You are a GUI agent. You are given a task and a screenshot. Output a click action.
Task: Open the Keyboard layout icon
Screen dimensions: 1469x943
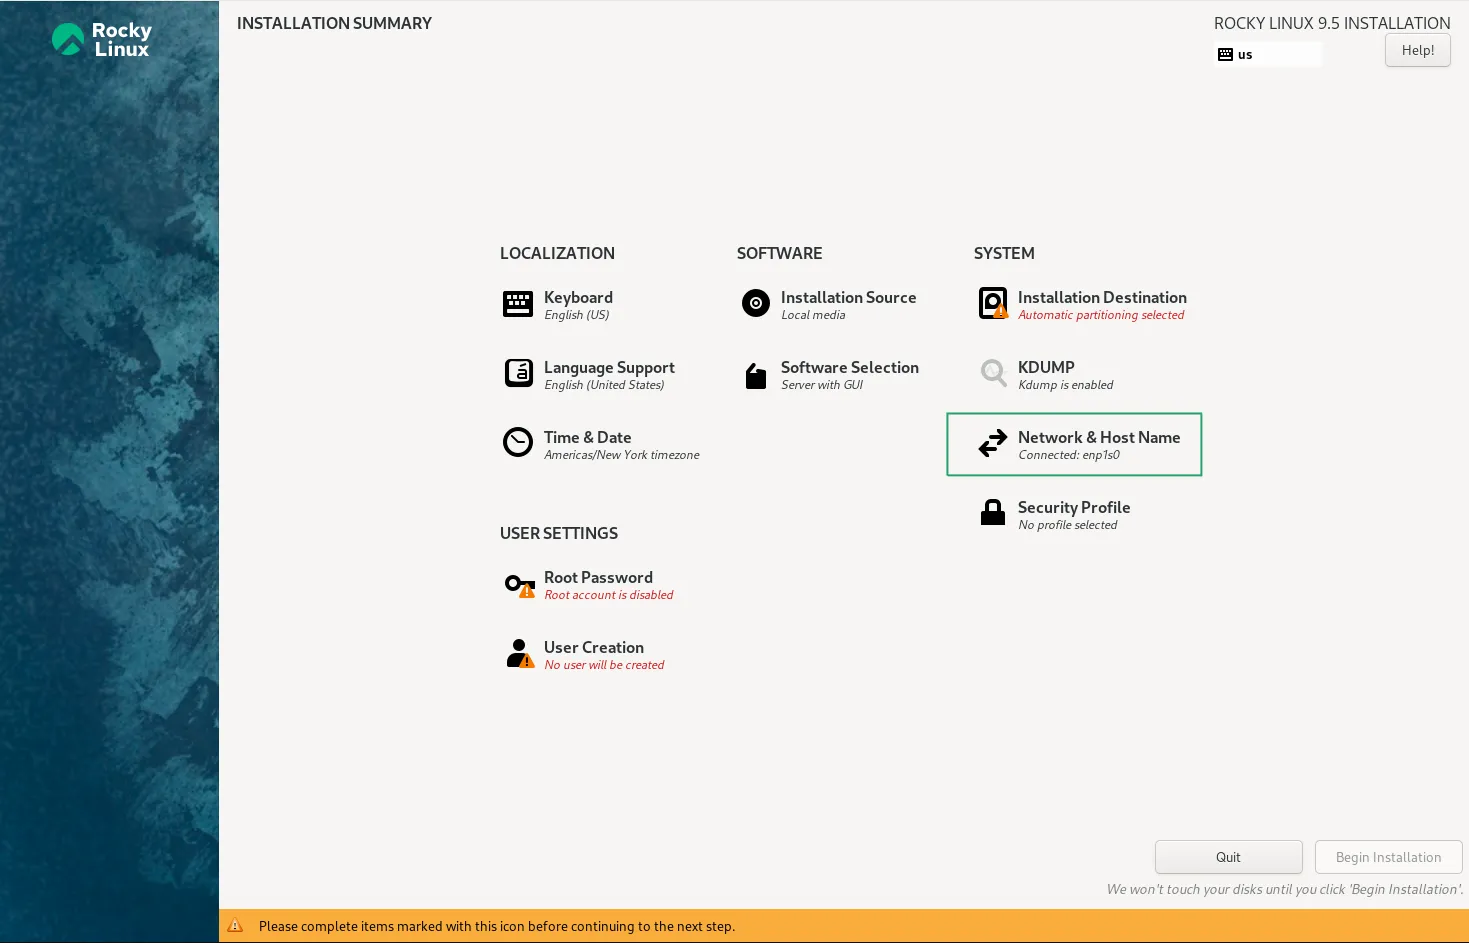click(x=518, y=303)
